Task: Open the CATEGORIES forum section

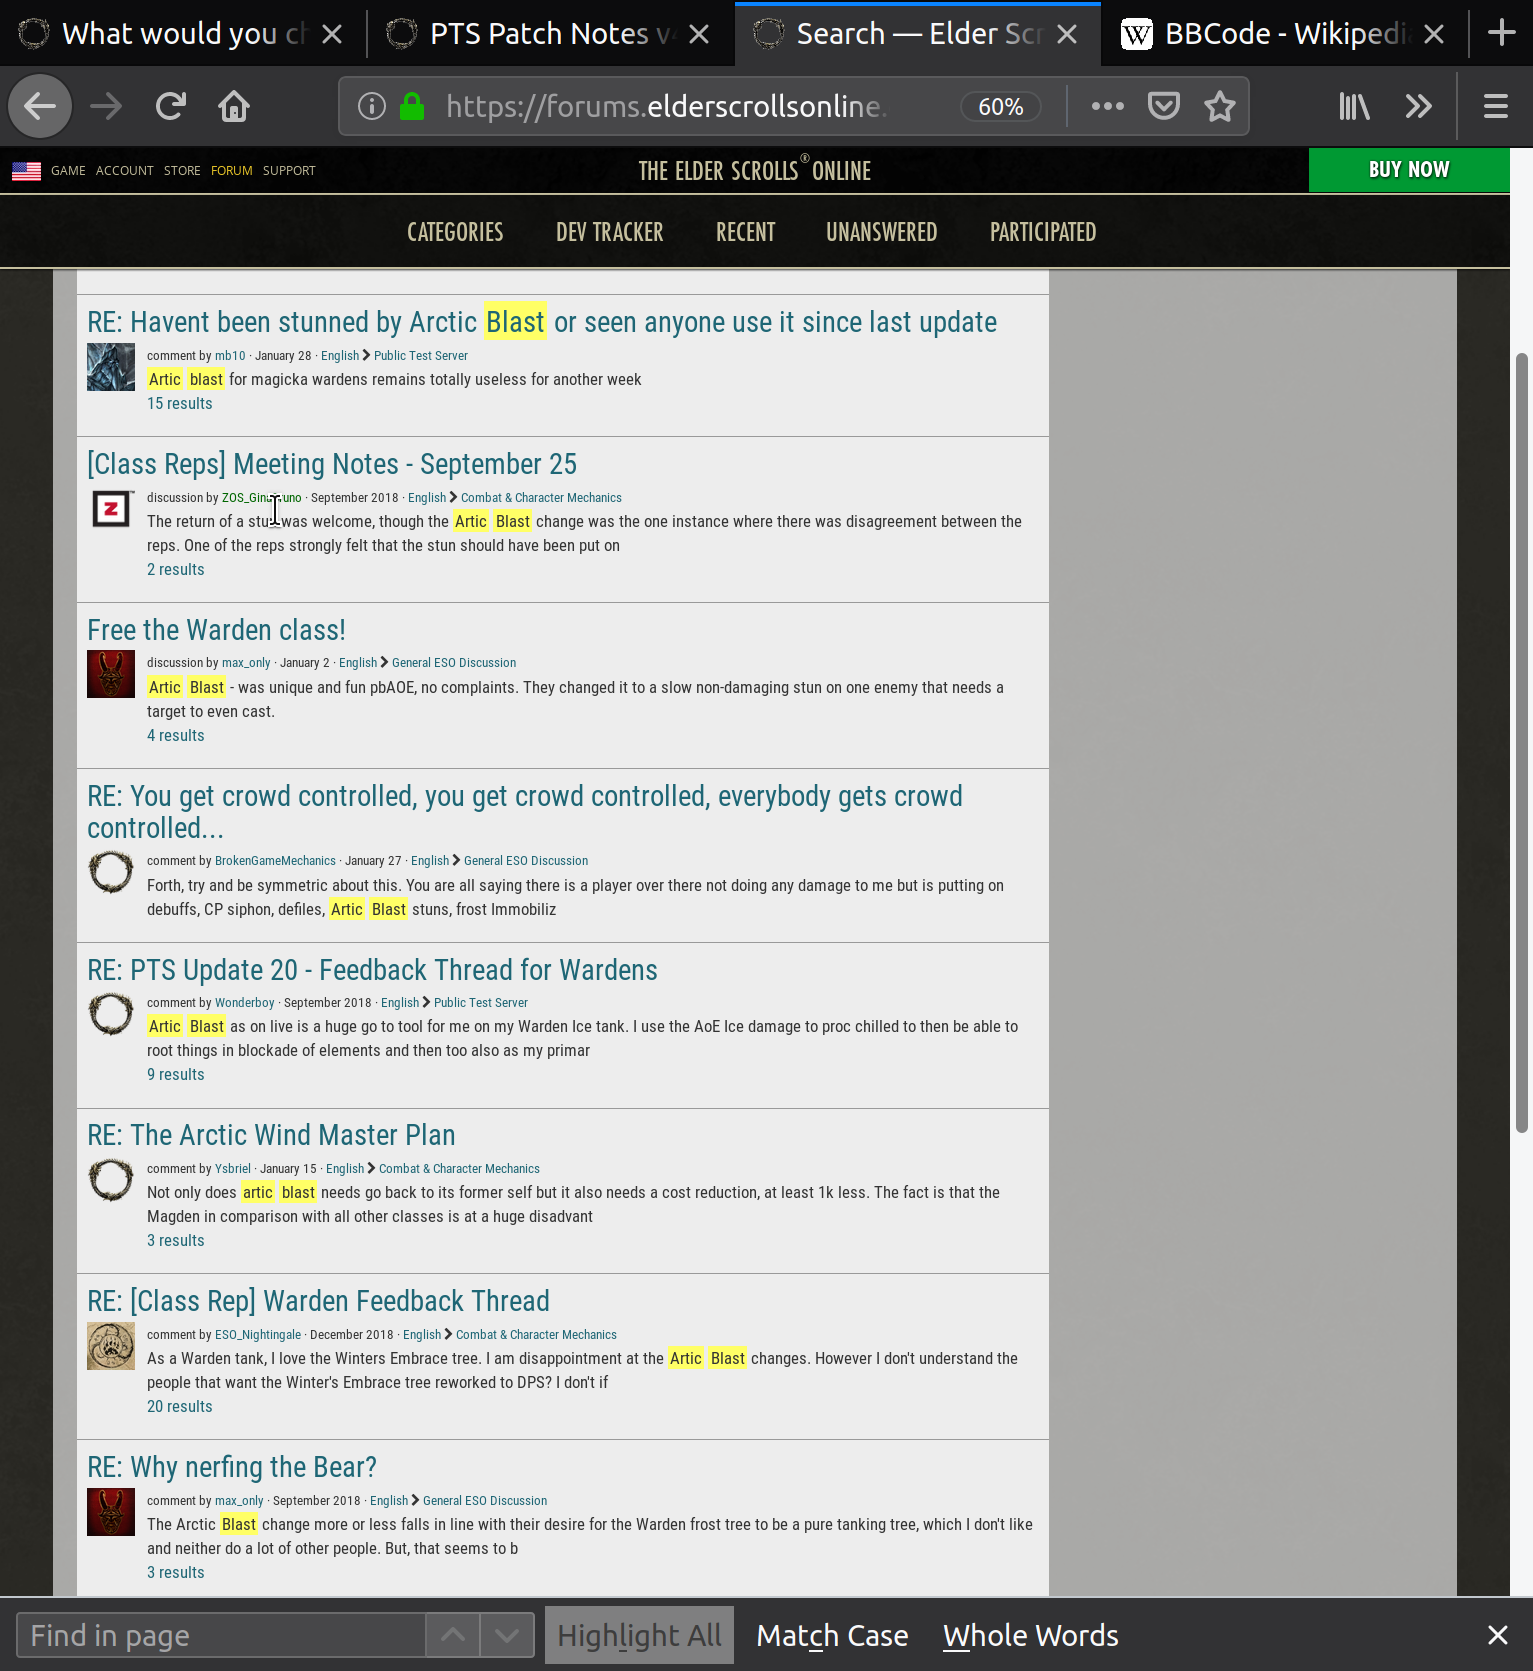Action: (455, 232)
